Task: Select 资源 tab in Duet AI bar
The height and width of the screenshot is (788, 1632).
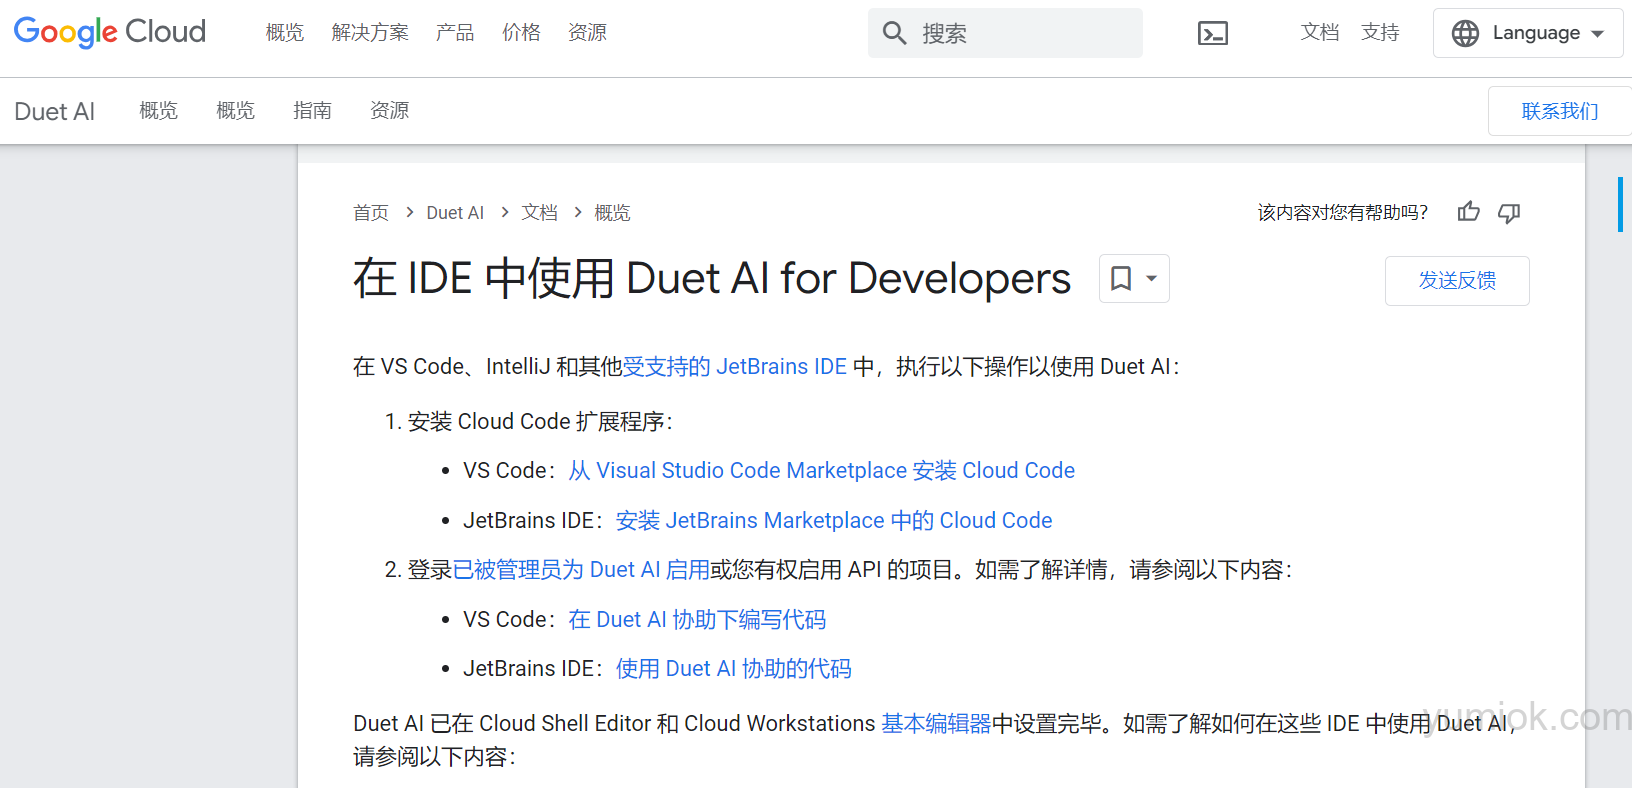Action: click(x=390, y=110)
